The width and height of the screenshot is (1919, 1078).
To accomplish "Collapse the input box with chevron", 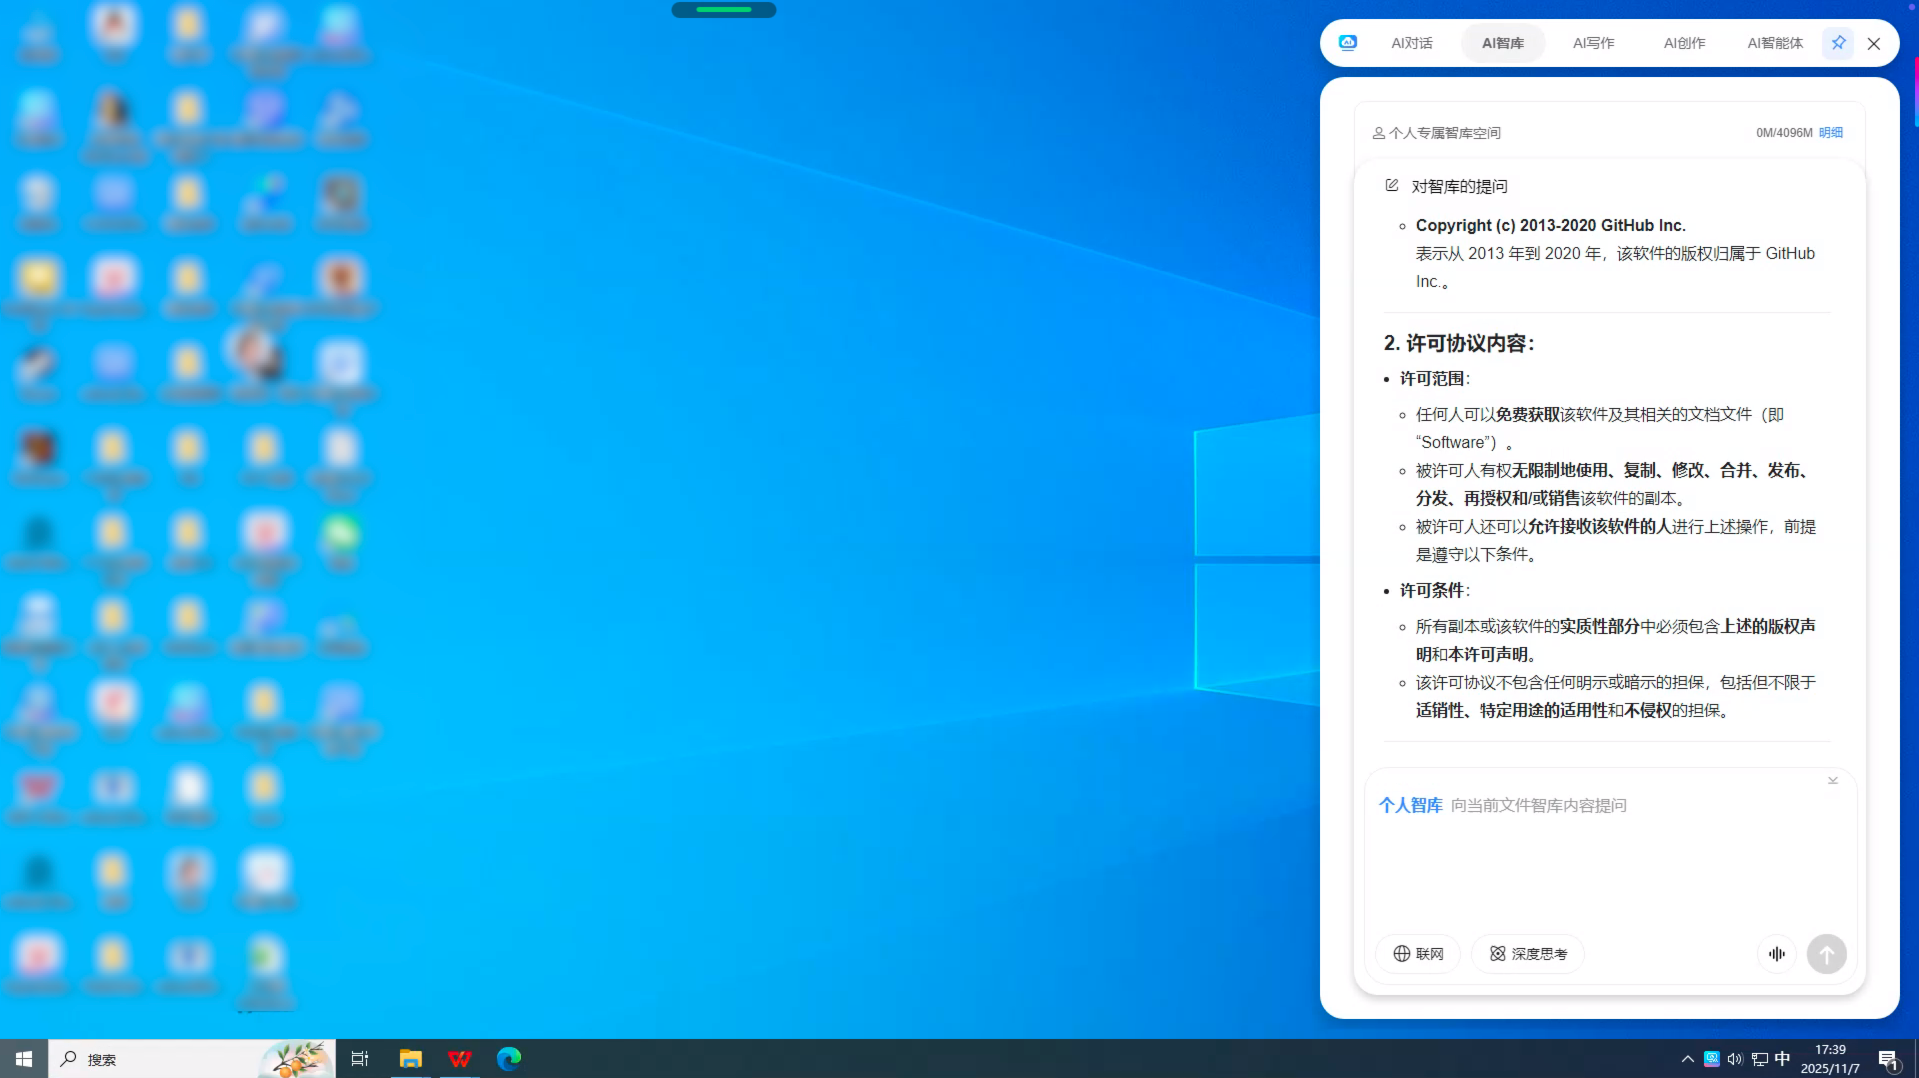I will [1833, 781].
